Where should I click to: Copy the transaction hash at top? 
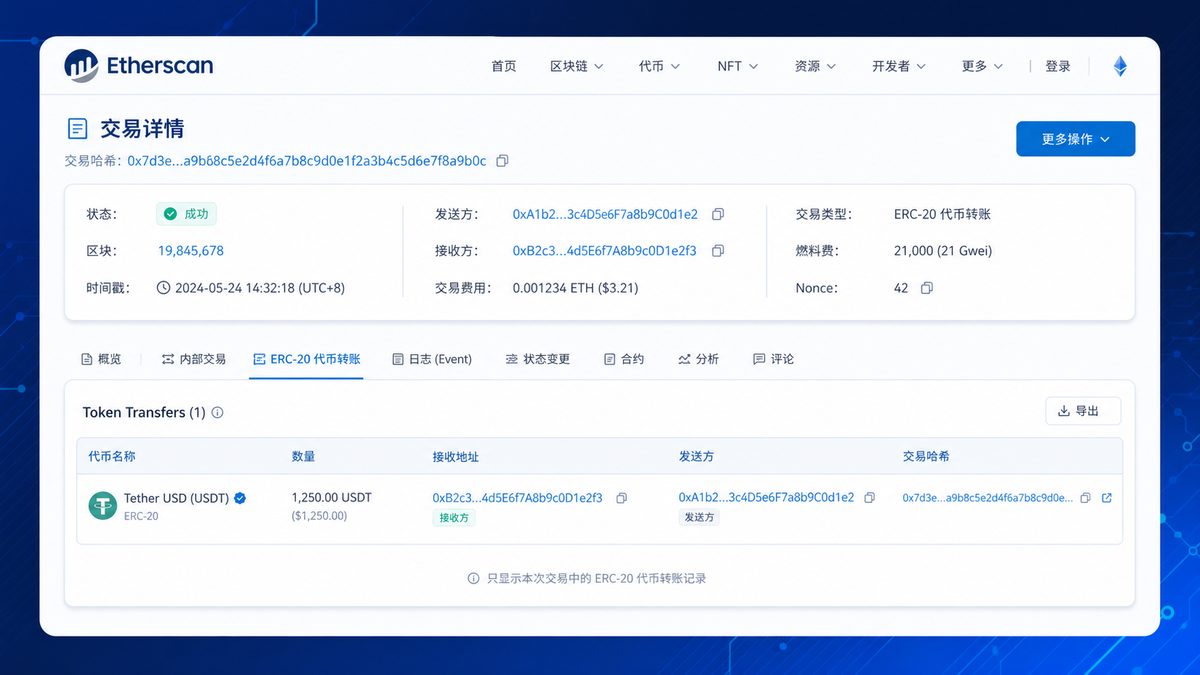click(502, 160)
